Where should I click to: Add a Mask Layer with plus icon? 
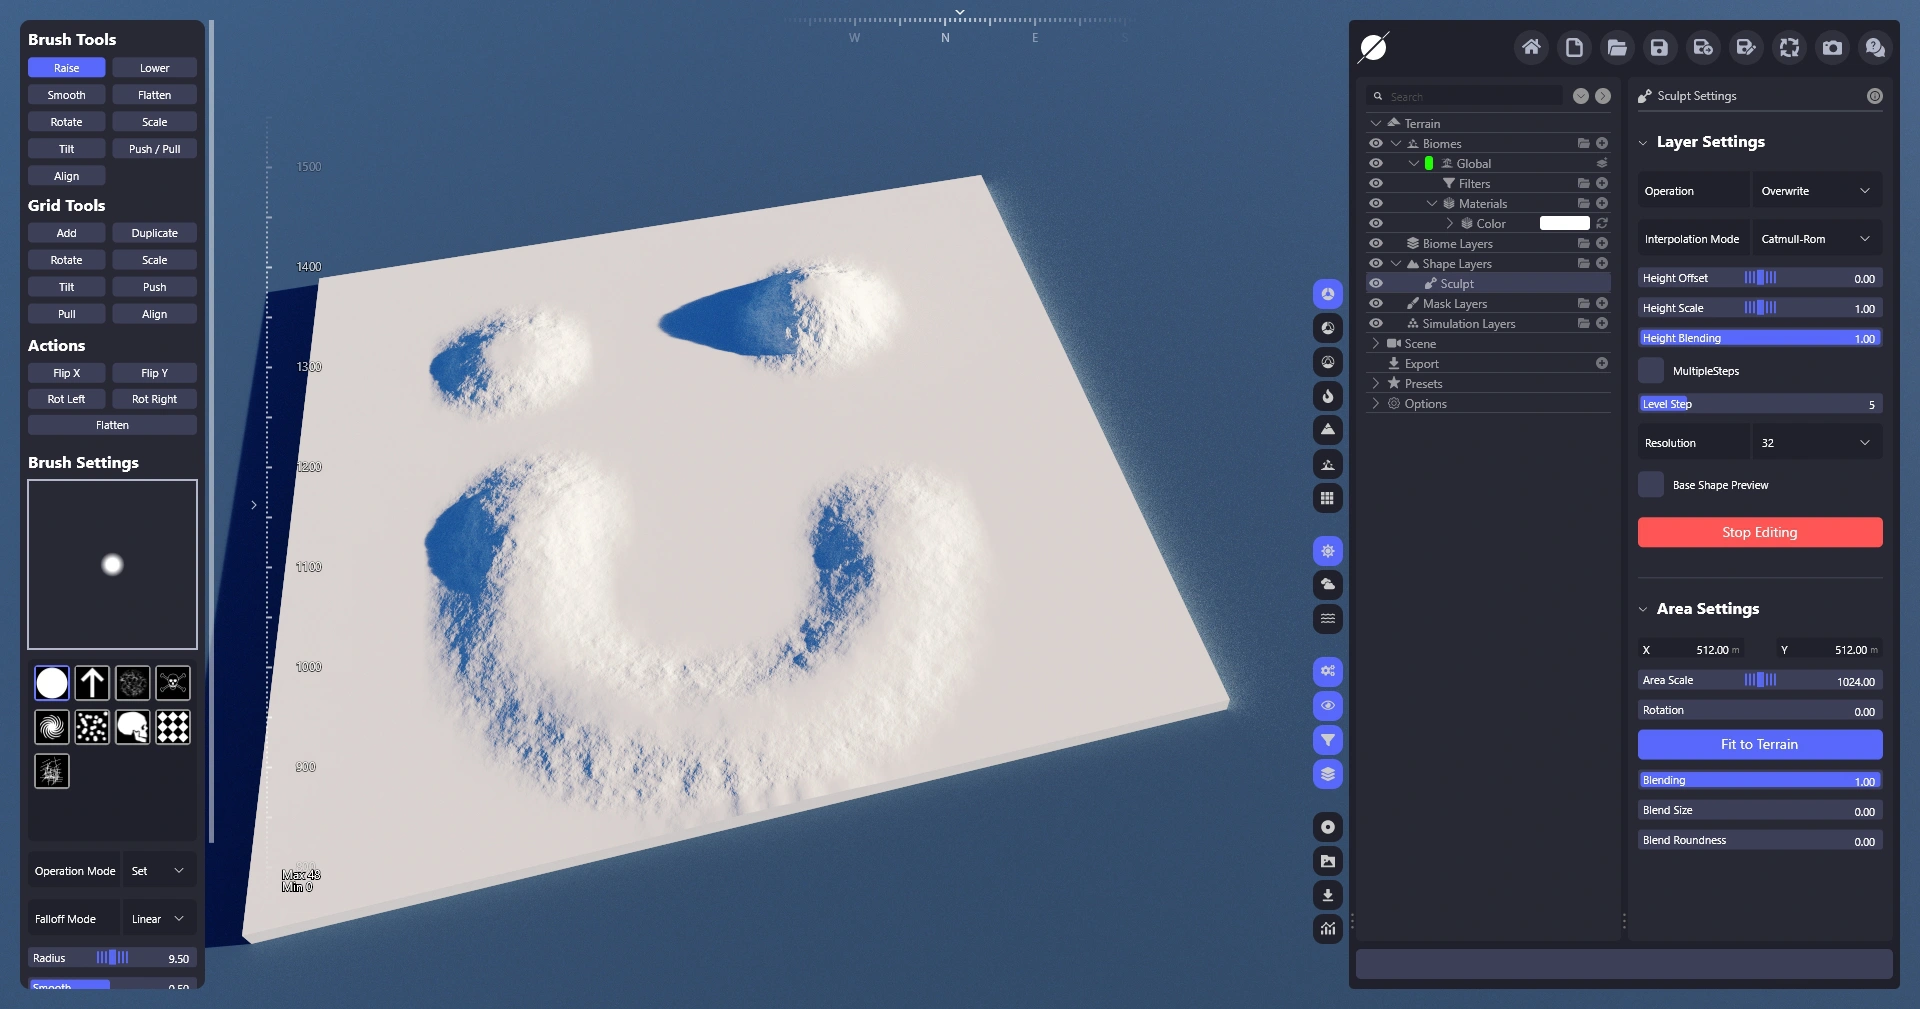[x=1602, y=303]
